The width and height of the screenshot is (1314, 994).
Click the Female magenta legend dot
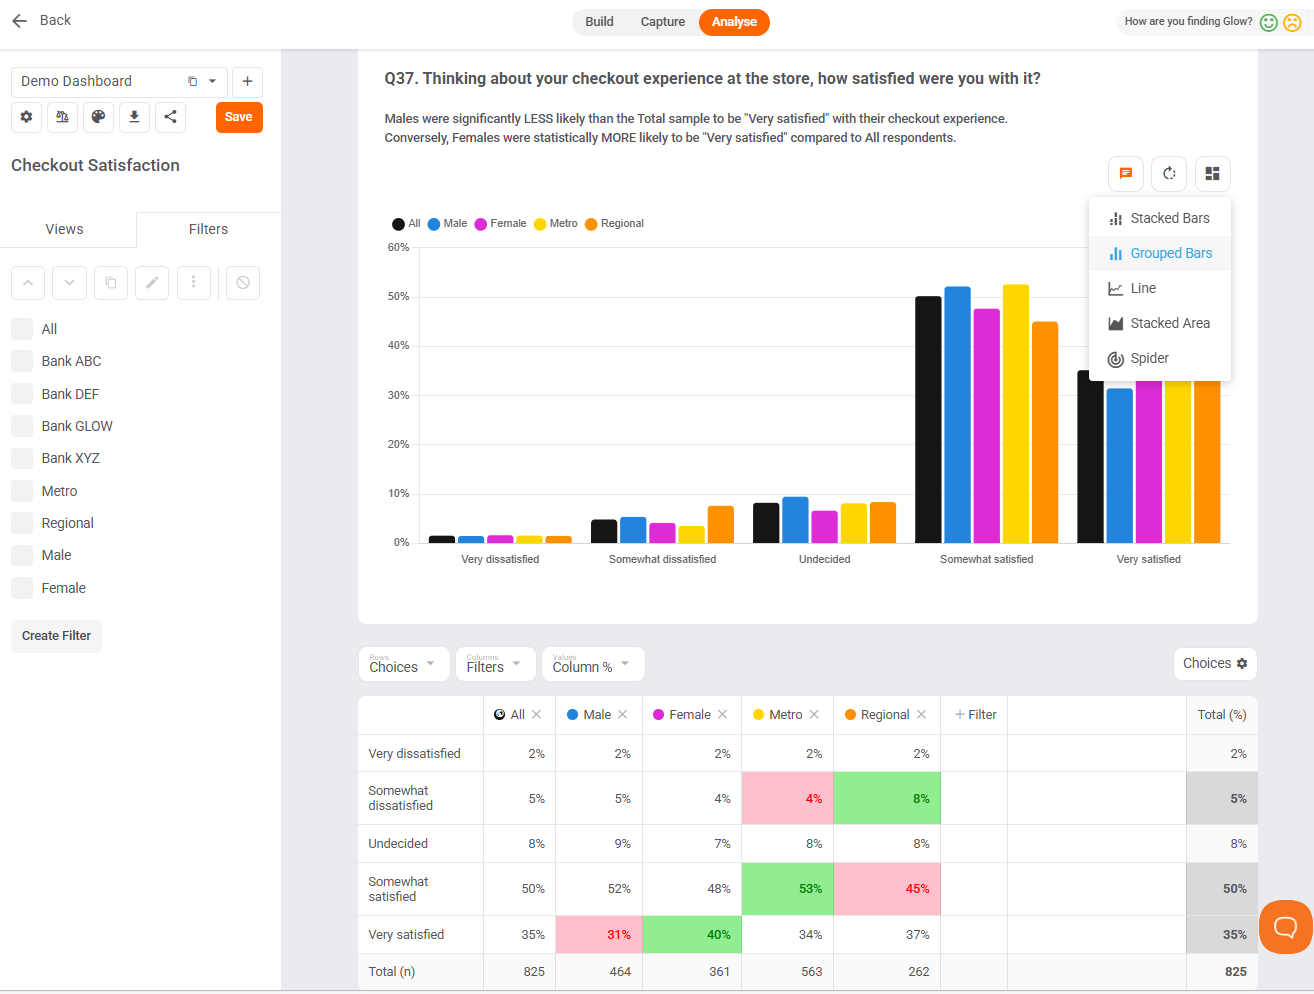pos(481,224)
